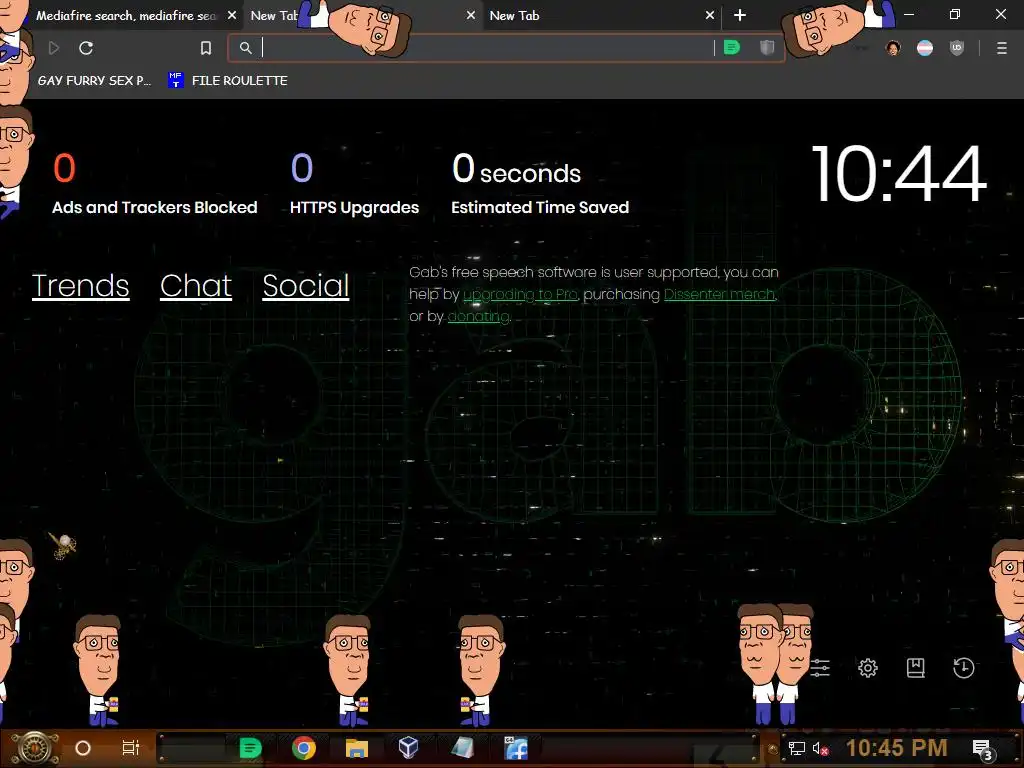Viewport: 1024px width, 768px height.
Task: Click the network tray icon
Action: [796, 748]
